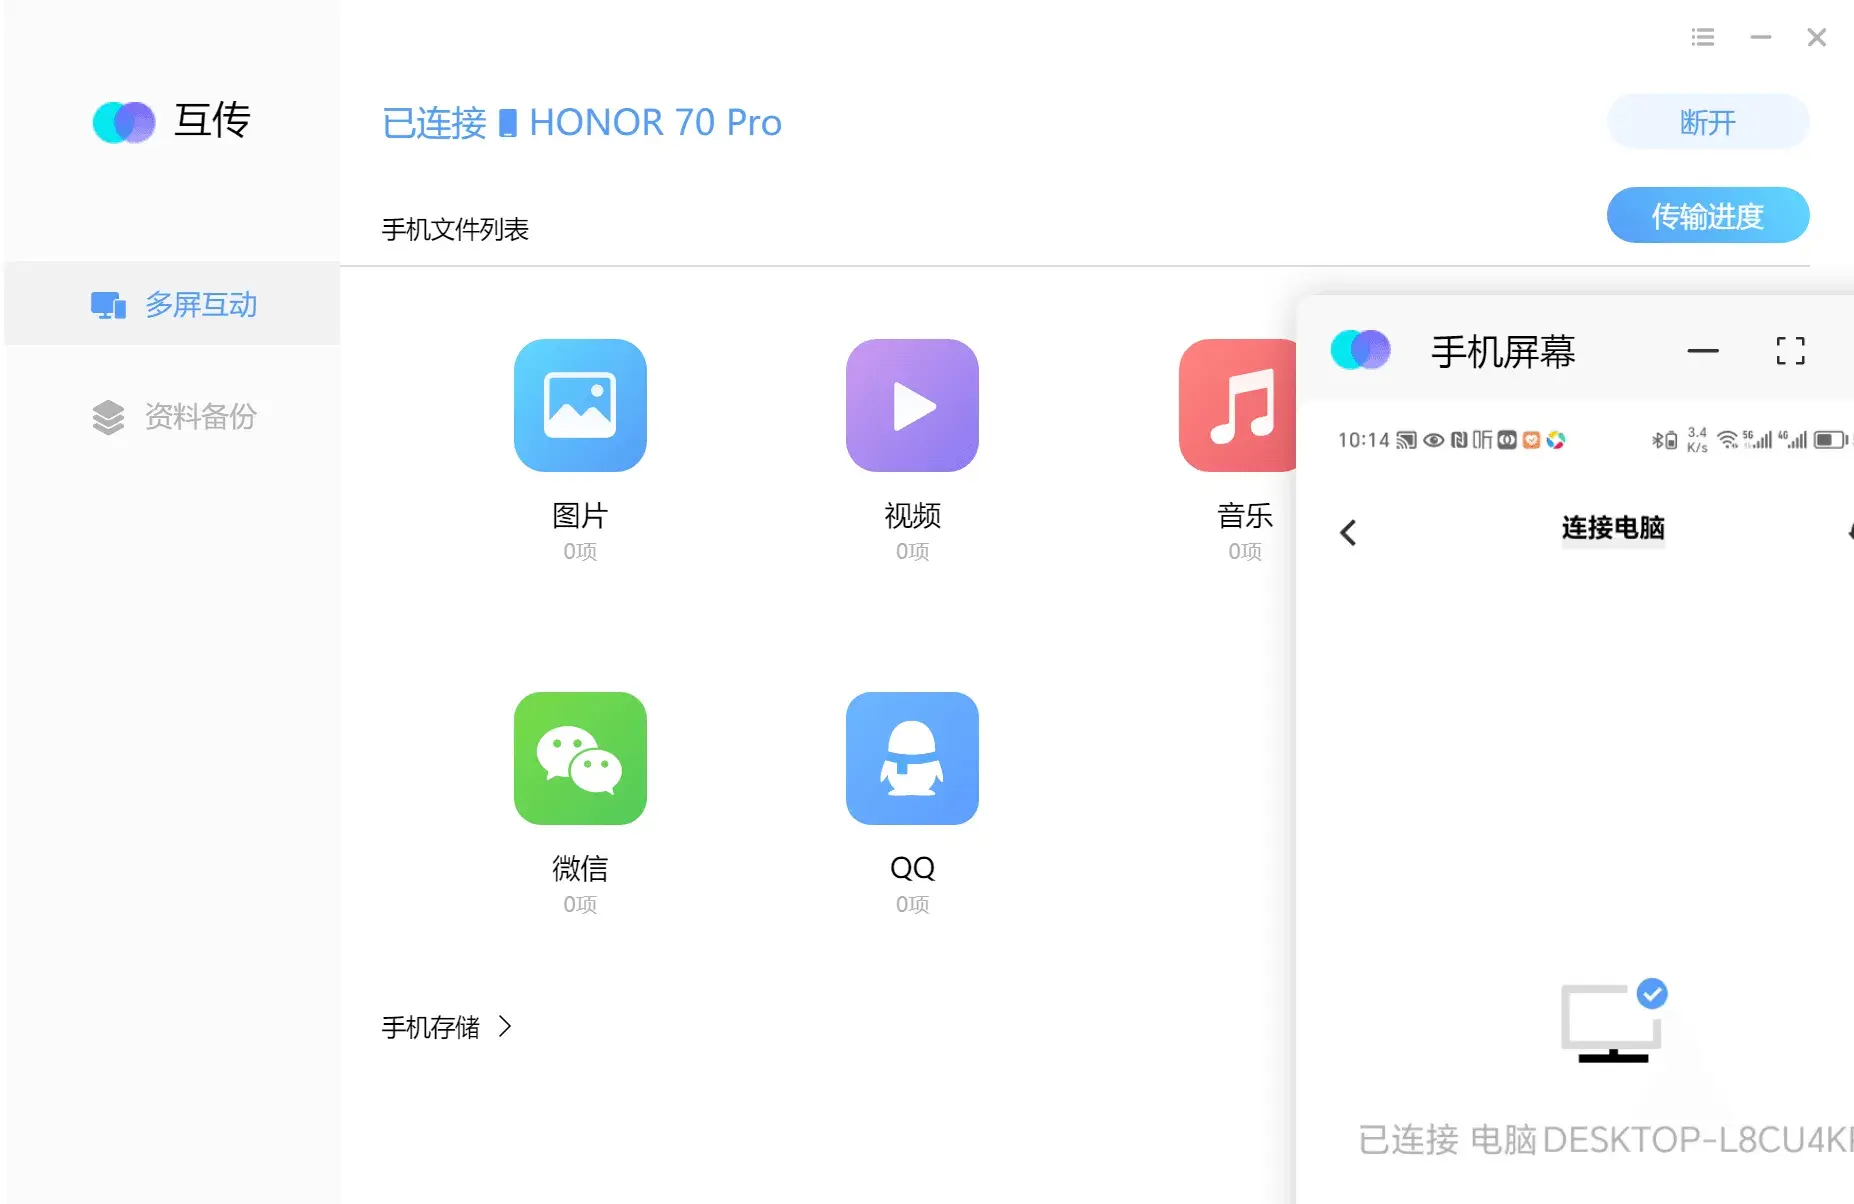1854x1204 pixels.
Task: Open the 视频 (videos) category icon
Action: click(912, 405)
